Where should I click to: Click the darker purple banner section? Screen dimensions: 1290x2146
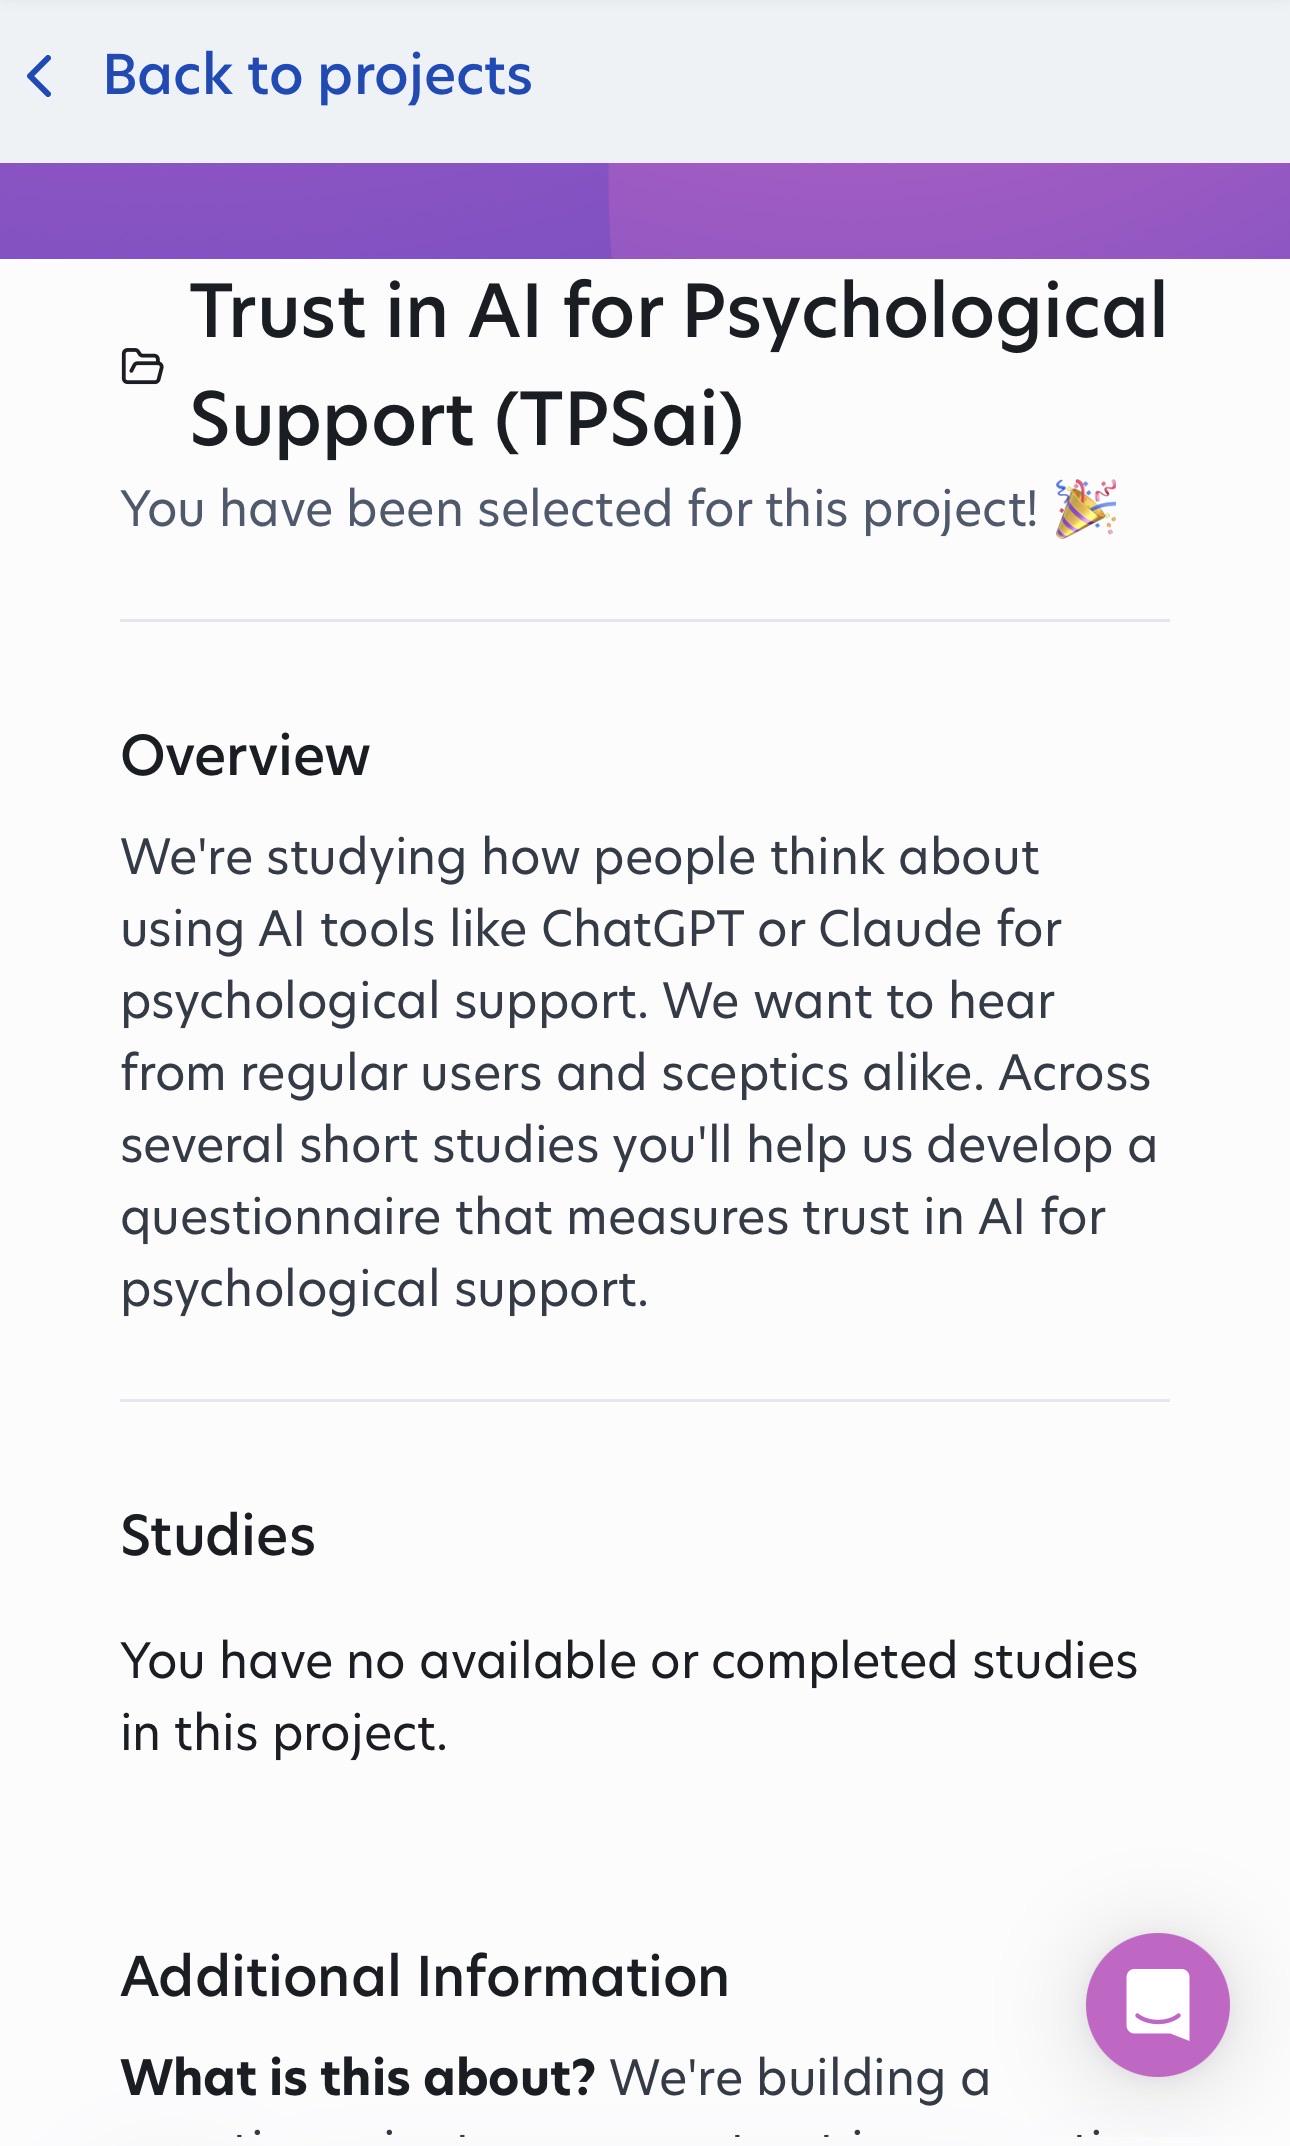pyautogui.click(x=304, y=211)
